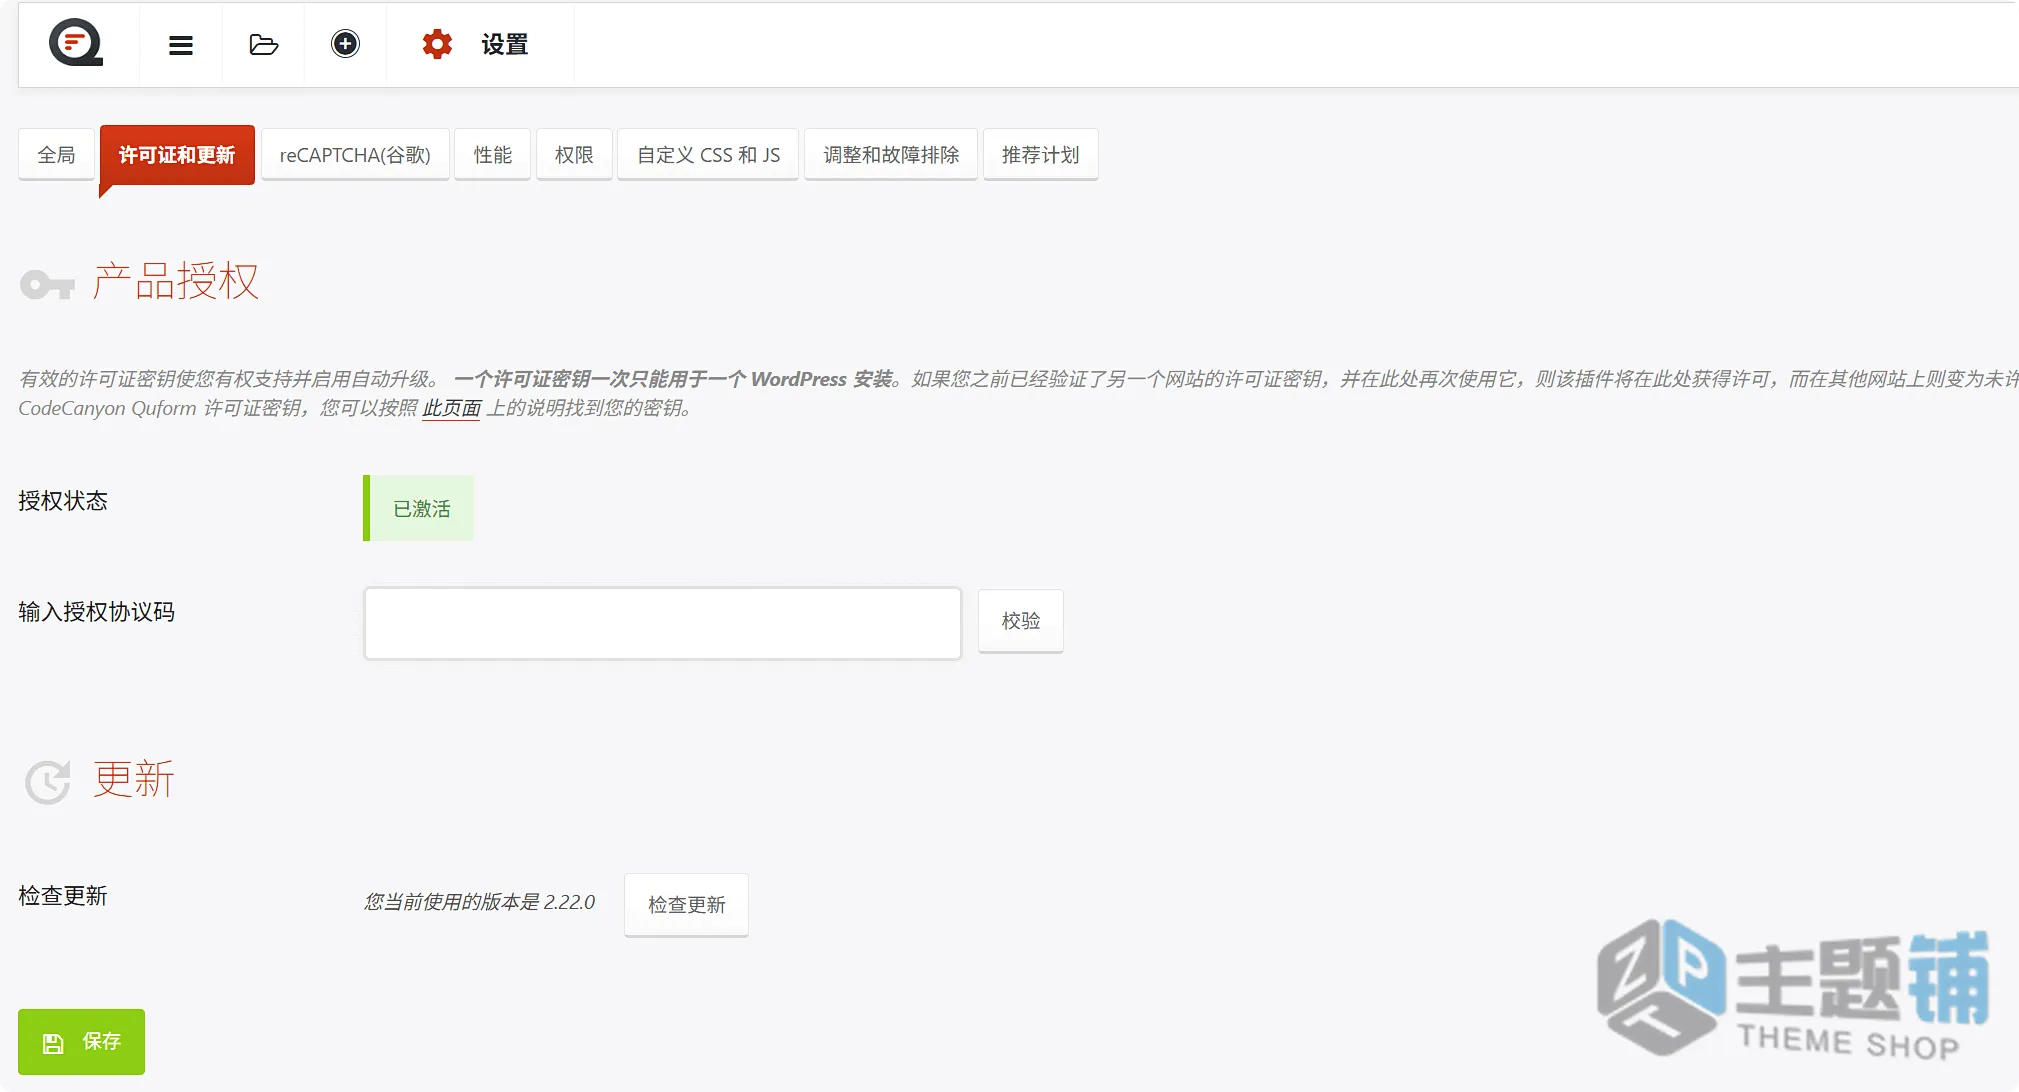Click the 授权状态 label
Viewport: 2019px width, 1092px height.
pos(63,501)
